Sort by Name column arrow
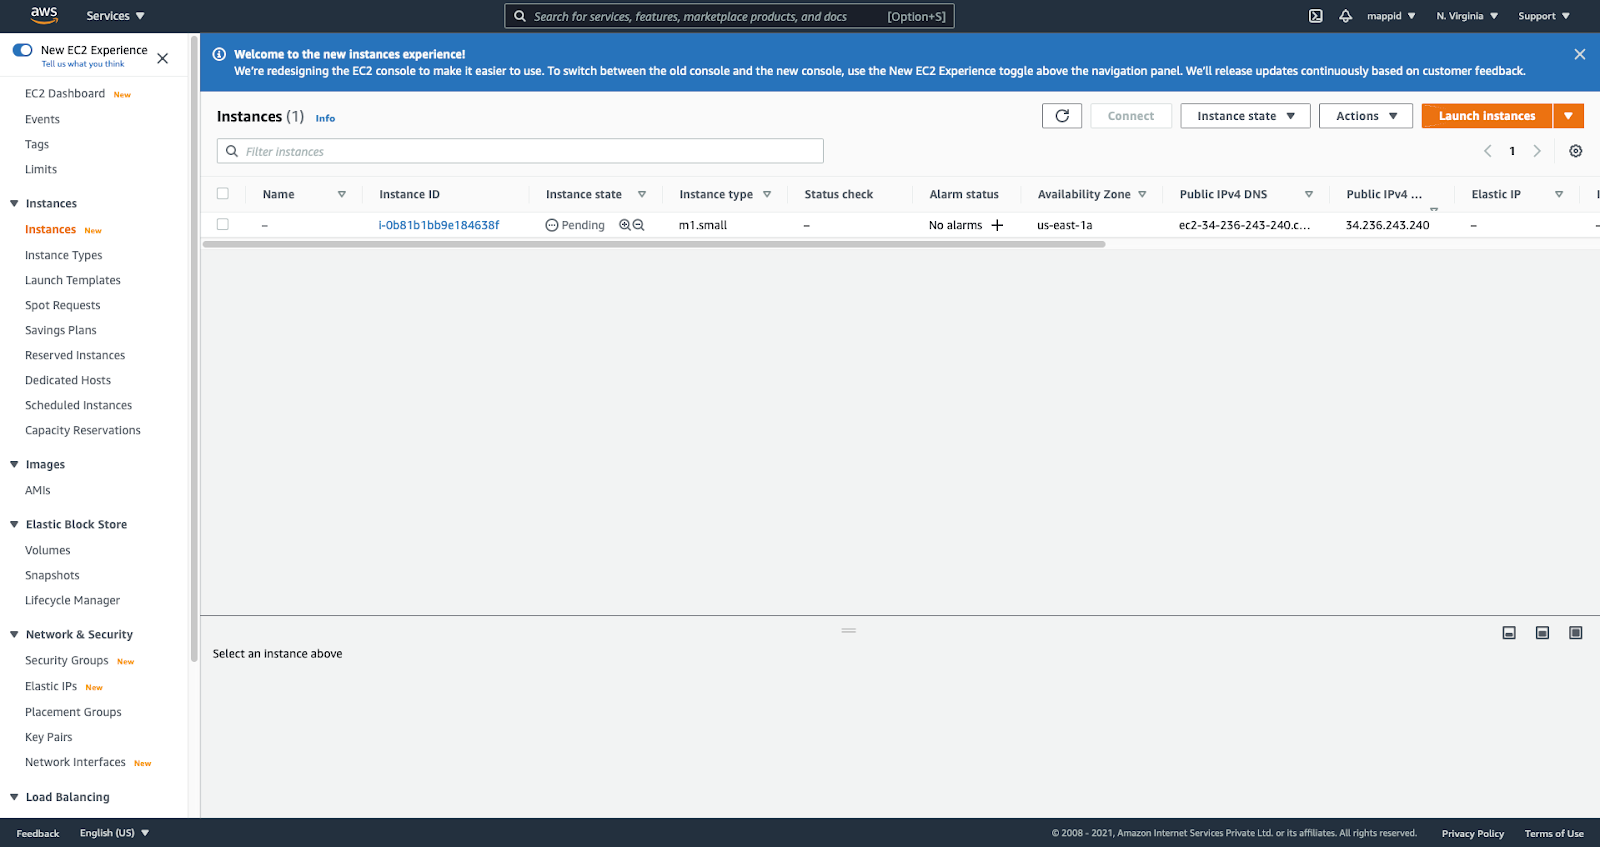The image size is (1600, 847). [x=342, y=194]
